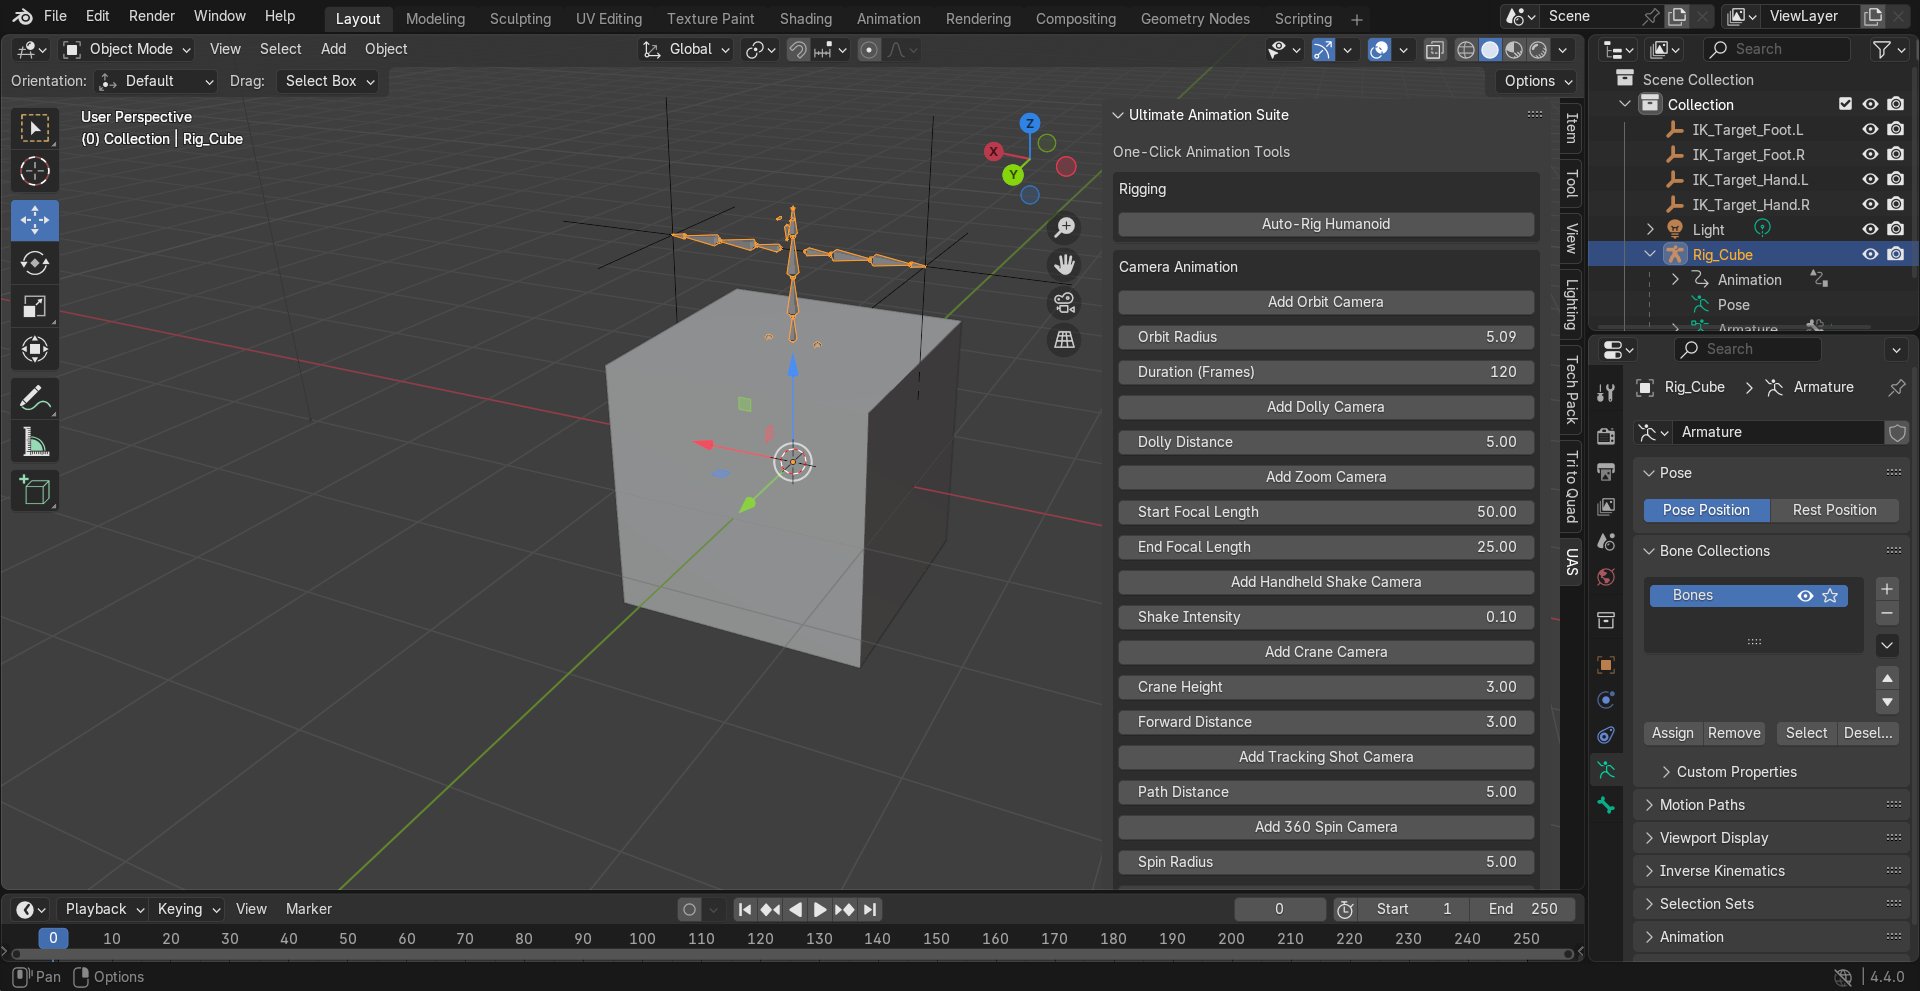Hide the Light object in the outliner
The width and height of the screenshot is (1920, 991).
[x=1869, y=229]
